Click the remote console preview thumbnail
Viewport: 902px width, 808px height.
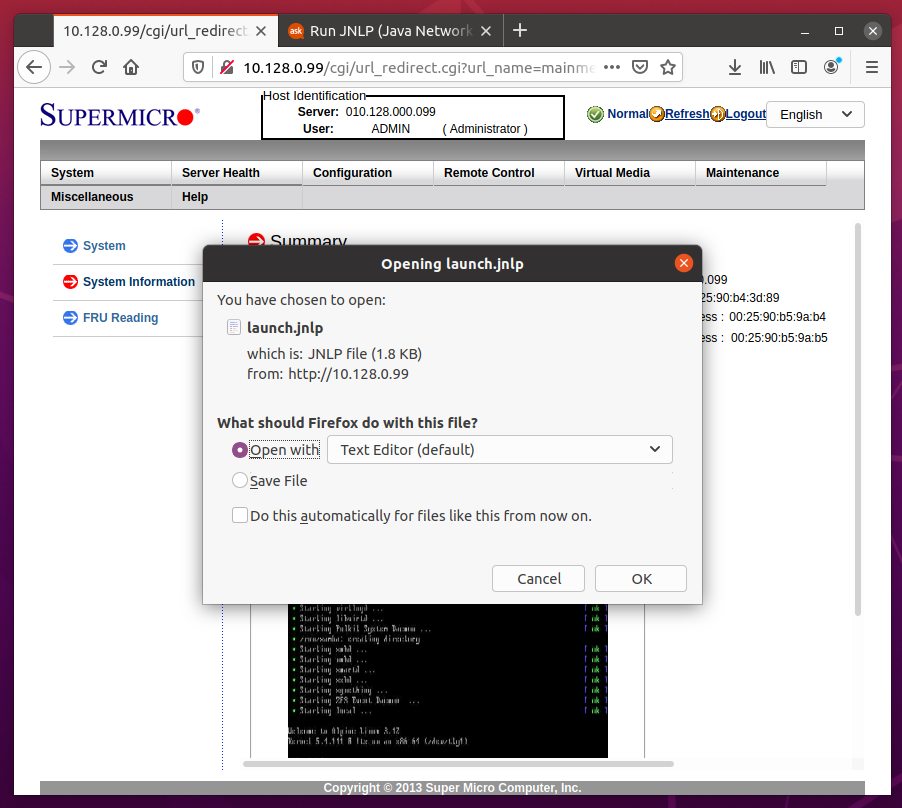point(448,681)
